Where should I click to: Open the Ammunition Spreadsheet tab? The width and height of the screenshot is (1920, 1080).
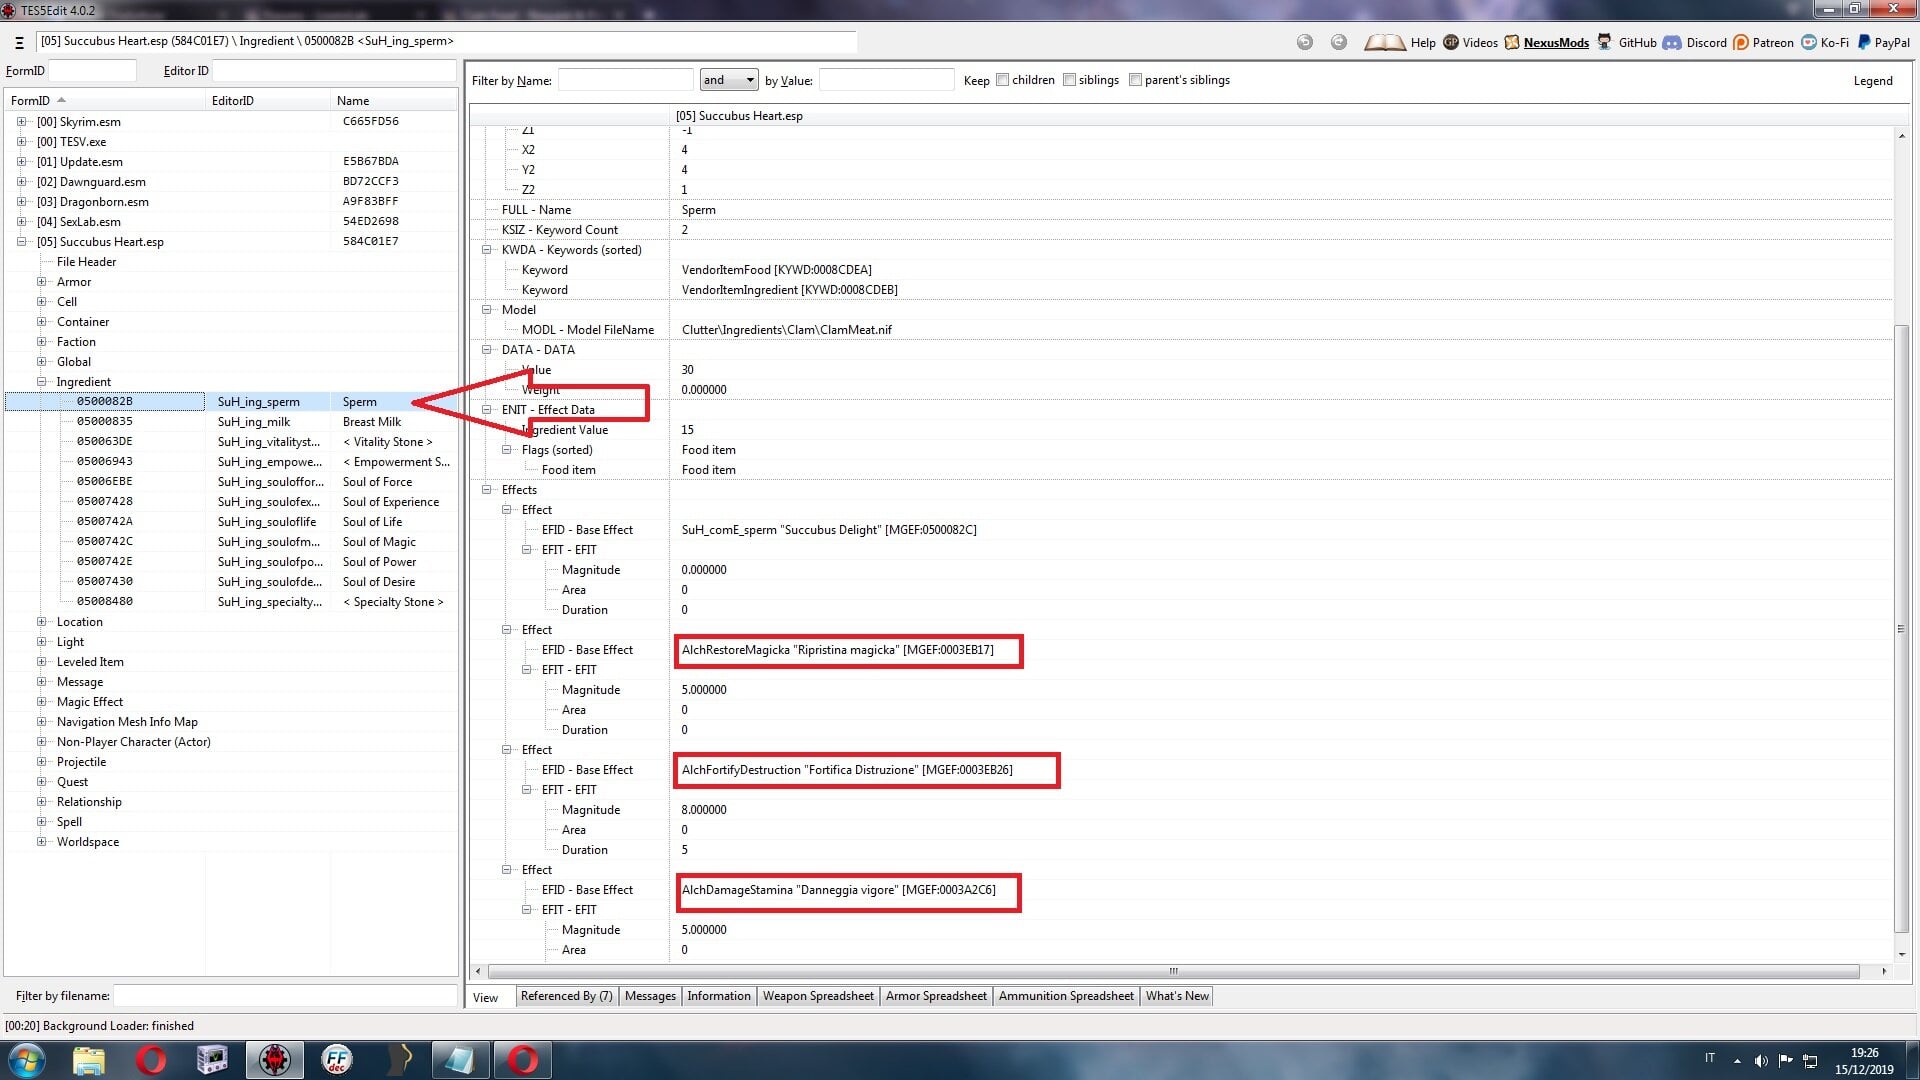tap(1066, 996)
